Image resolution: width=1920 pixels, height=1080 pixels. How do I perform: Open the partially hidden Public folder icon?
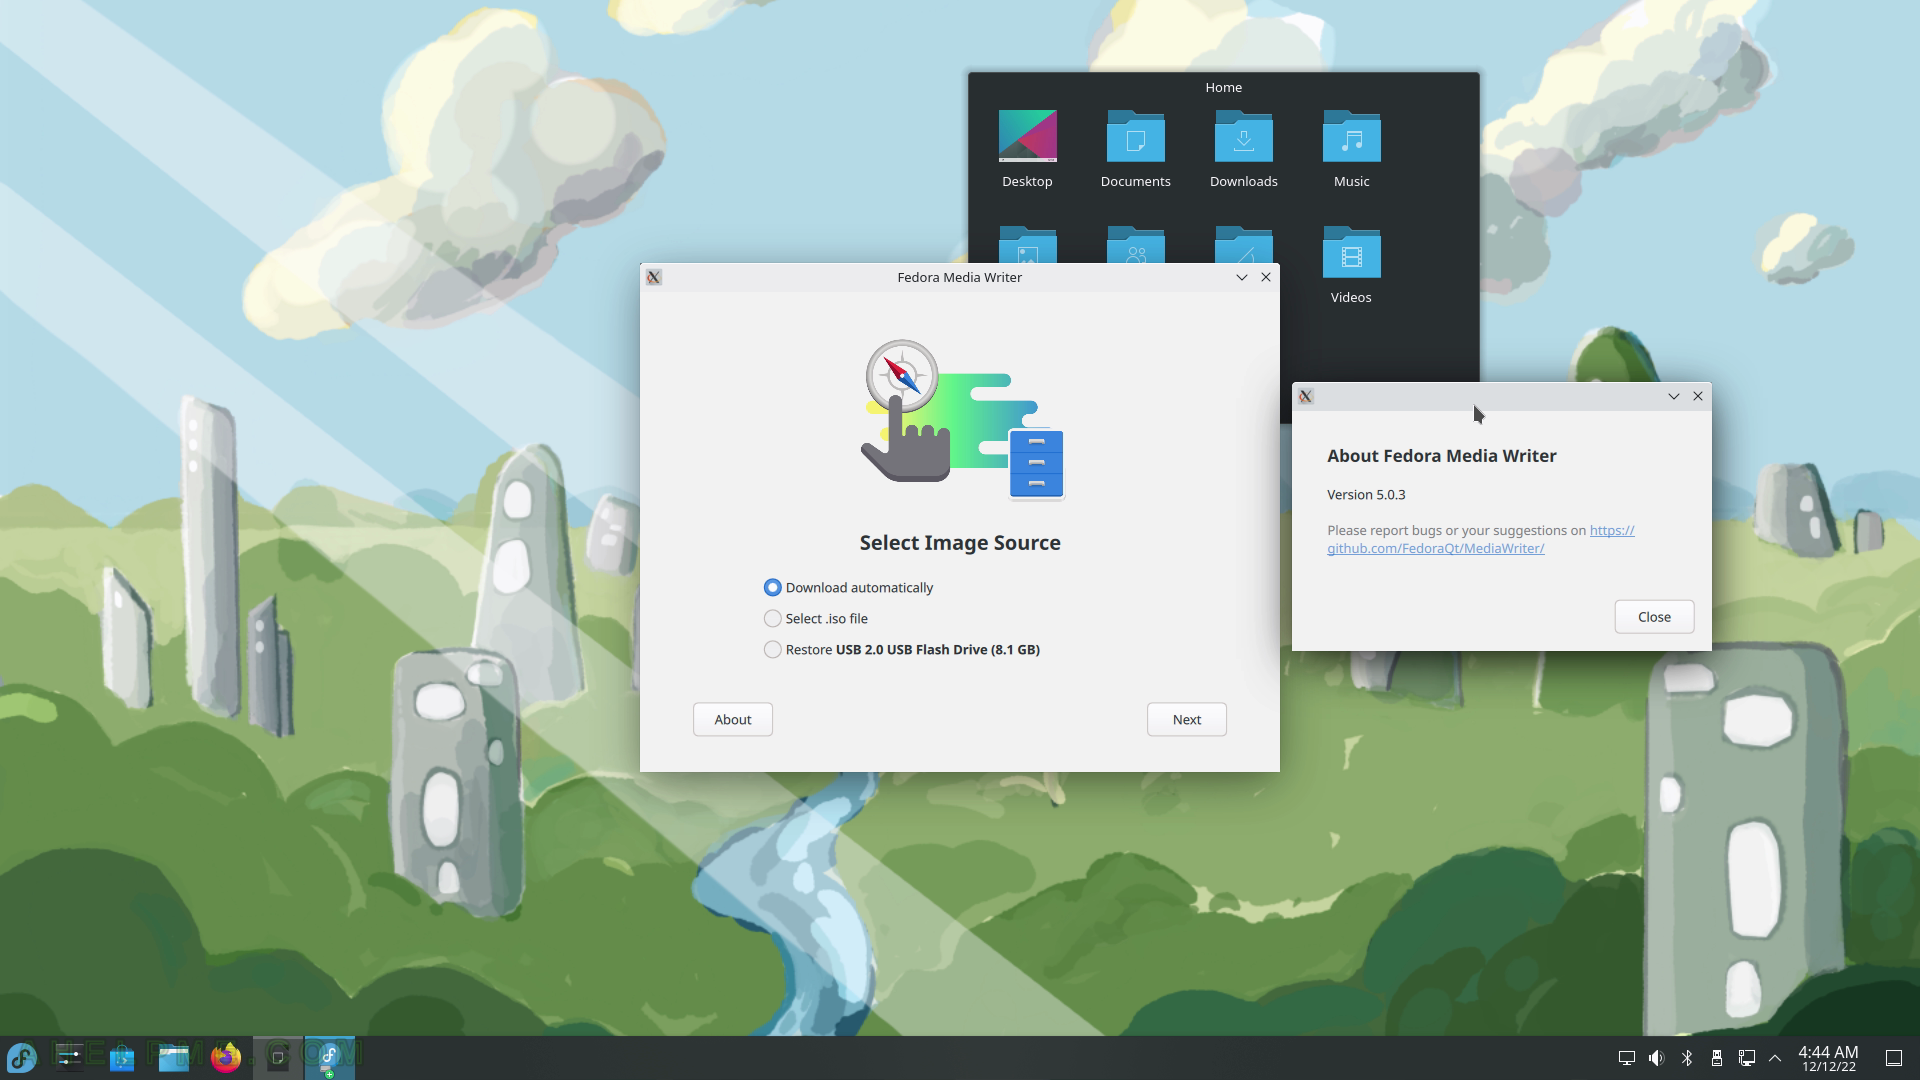pyautogui.click(x=1135, y=245)
